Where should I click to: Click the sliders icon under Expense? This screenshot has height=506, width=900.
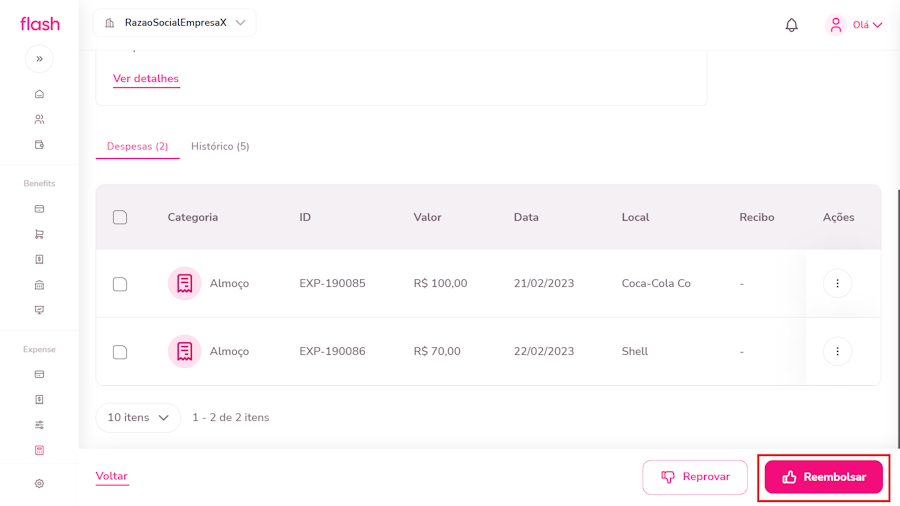click(x=39, y=425)
